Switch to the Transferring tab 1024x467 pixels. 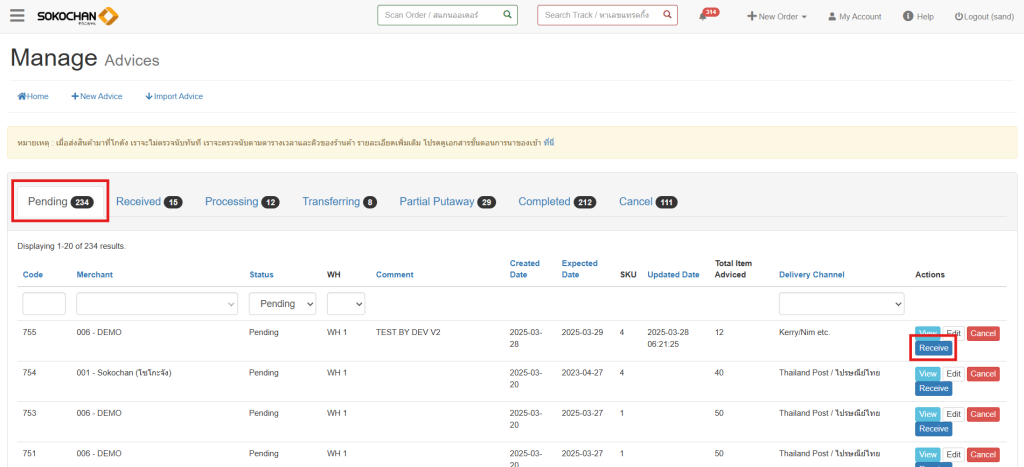click(339, 202)
